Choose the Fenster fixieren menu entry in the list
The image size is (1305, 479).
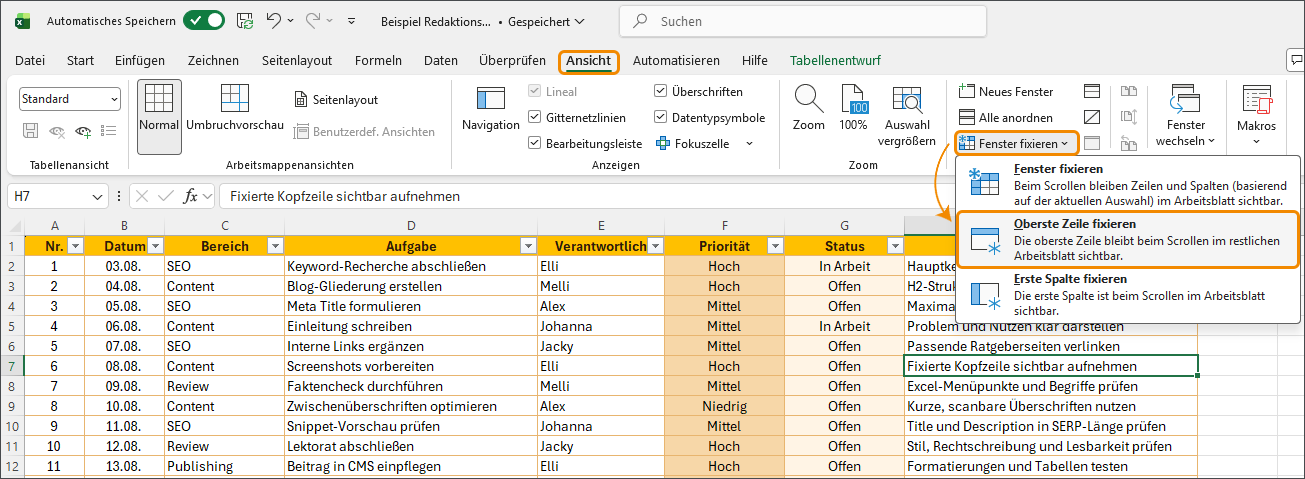(x=1128, y=184)
